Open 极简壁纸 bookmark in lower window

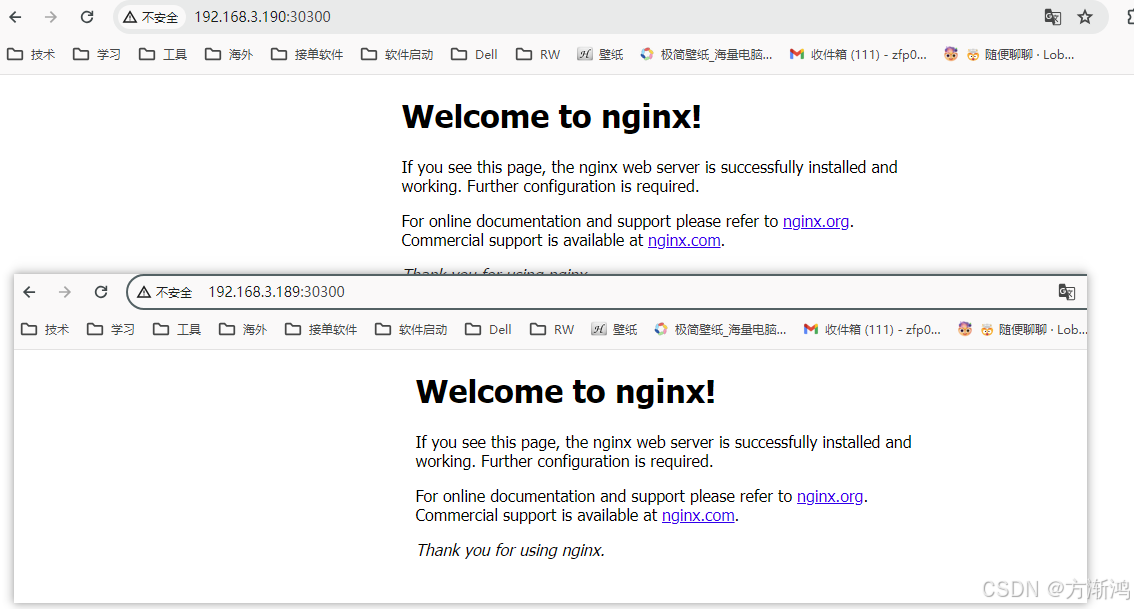point(720,329)
